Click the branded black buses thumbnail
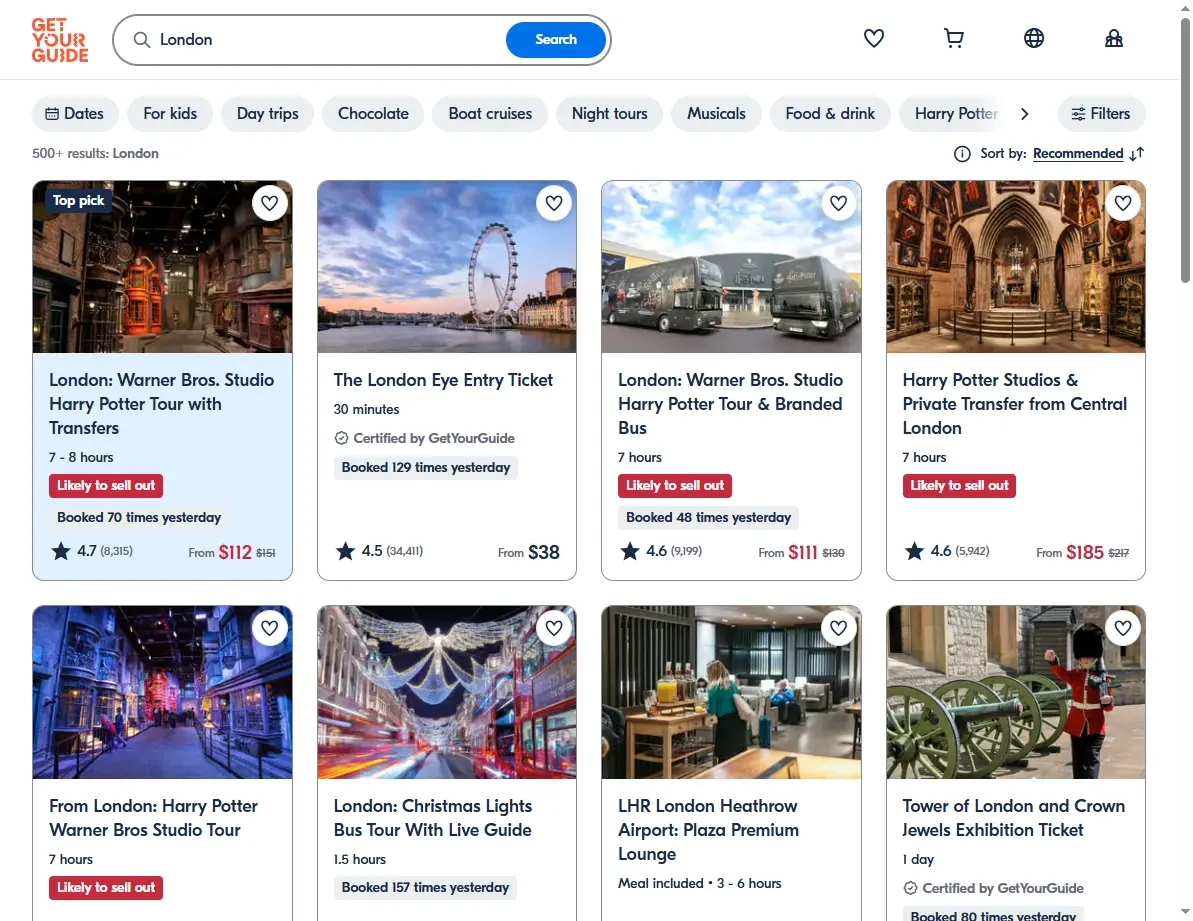Screen dimensions: 1193x921 pos(731,267)
